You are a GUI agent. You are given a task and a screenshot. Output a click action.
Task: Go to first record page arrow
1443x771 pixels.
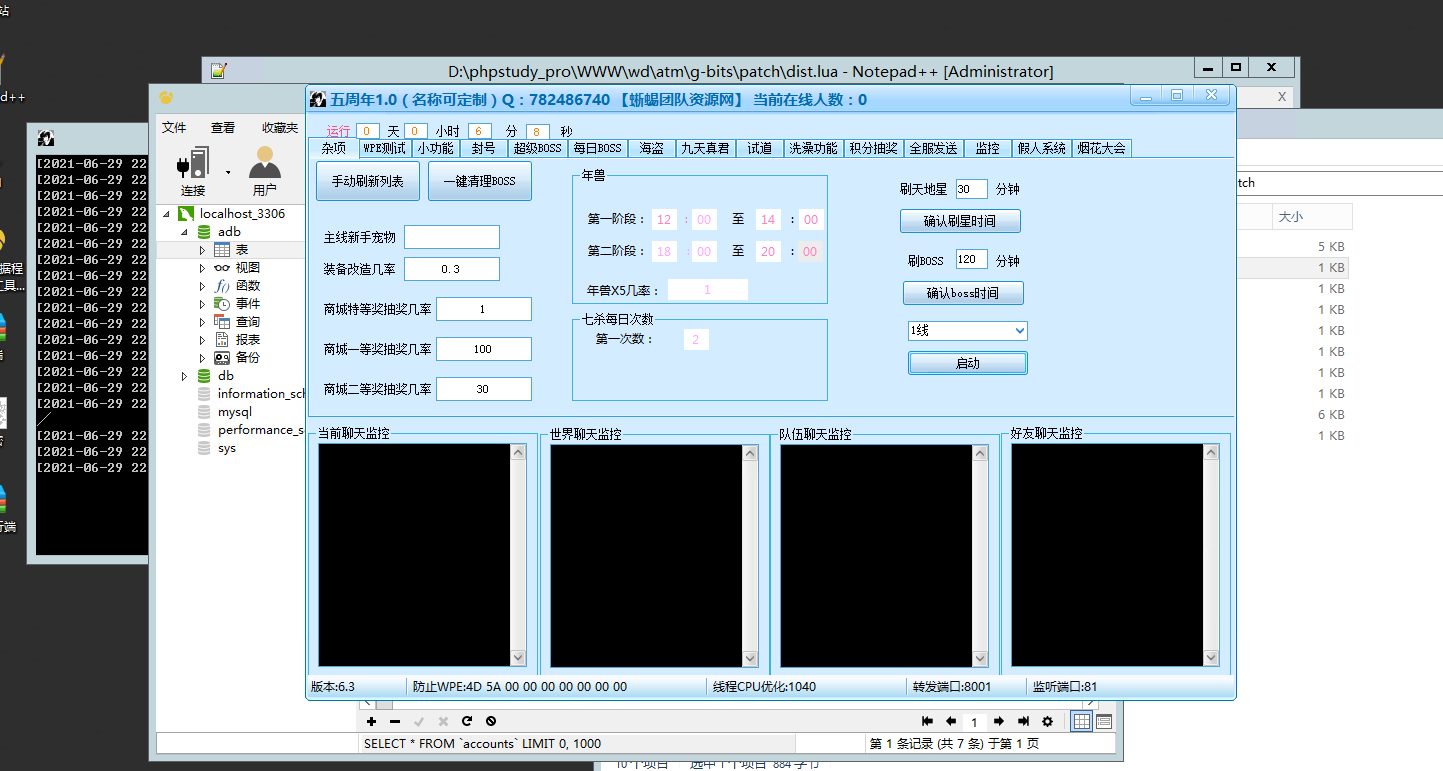(x=927, y=721)
